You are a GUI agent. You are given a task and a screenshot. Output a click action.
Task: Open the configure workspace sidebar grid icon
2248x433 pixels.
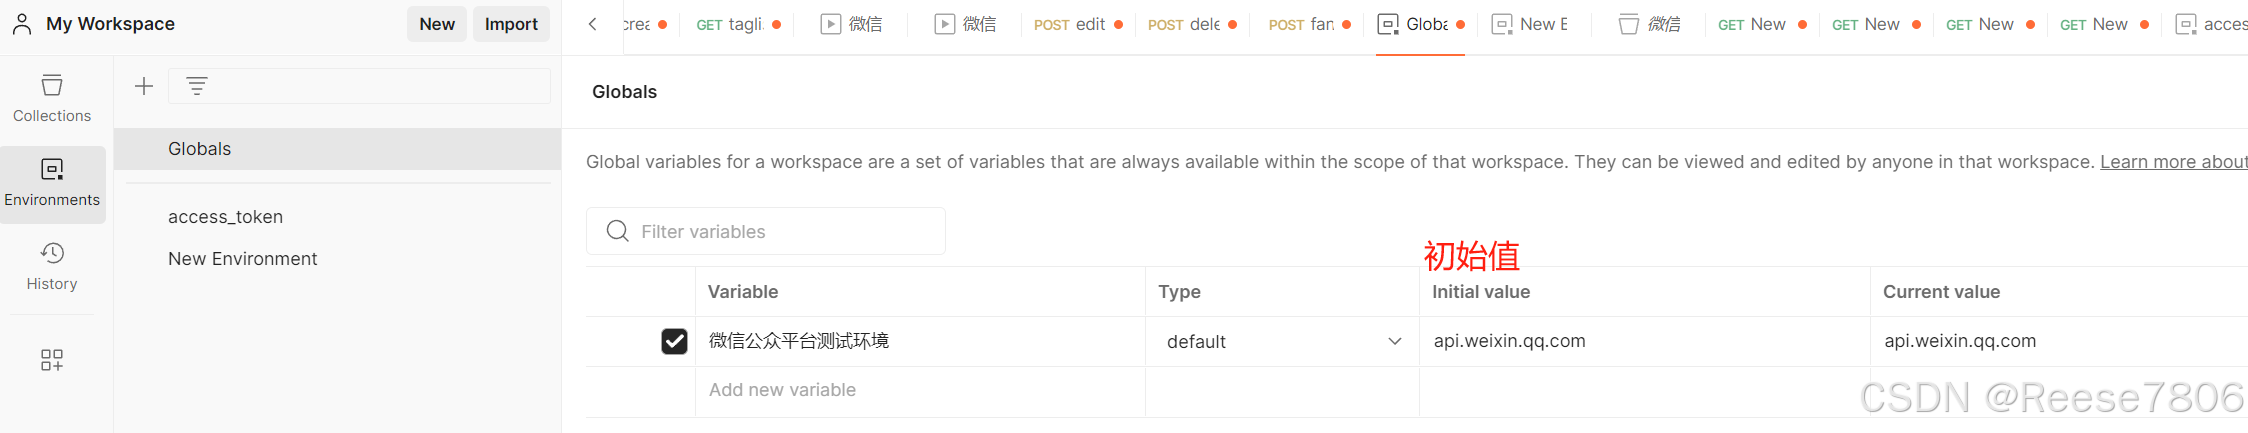52,360
